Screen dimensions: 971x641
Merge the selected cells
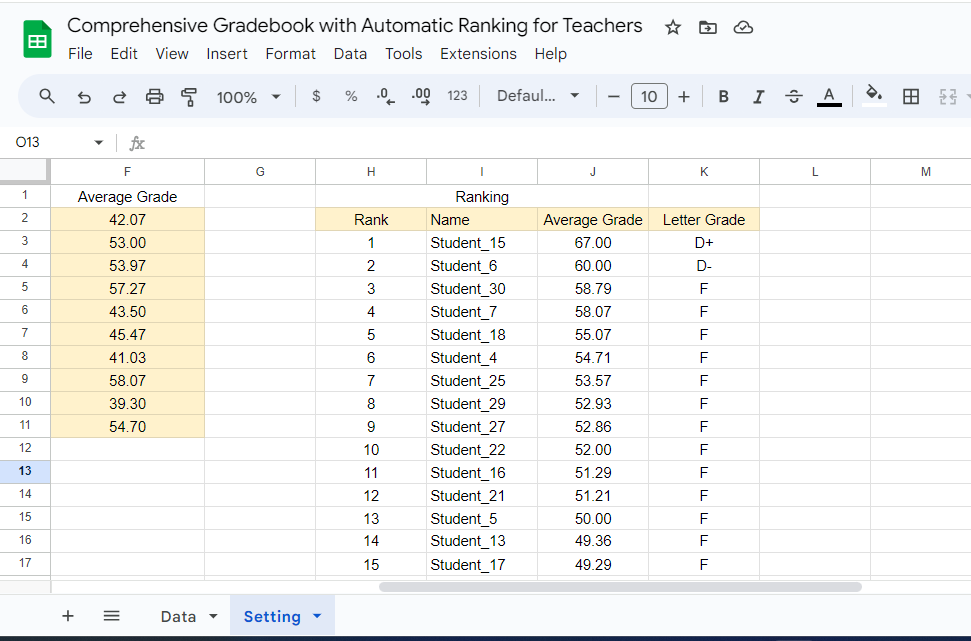[x=948, y=96]
